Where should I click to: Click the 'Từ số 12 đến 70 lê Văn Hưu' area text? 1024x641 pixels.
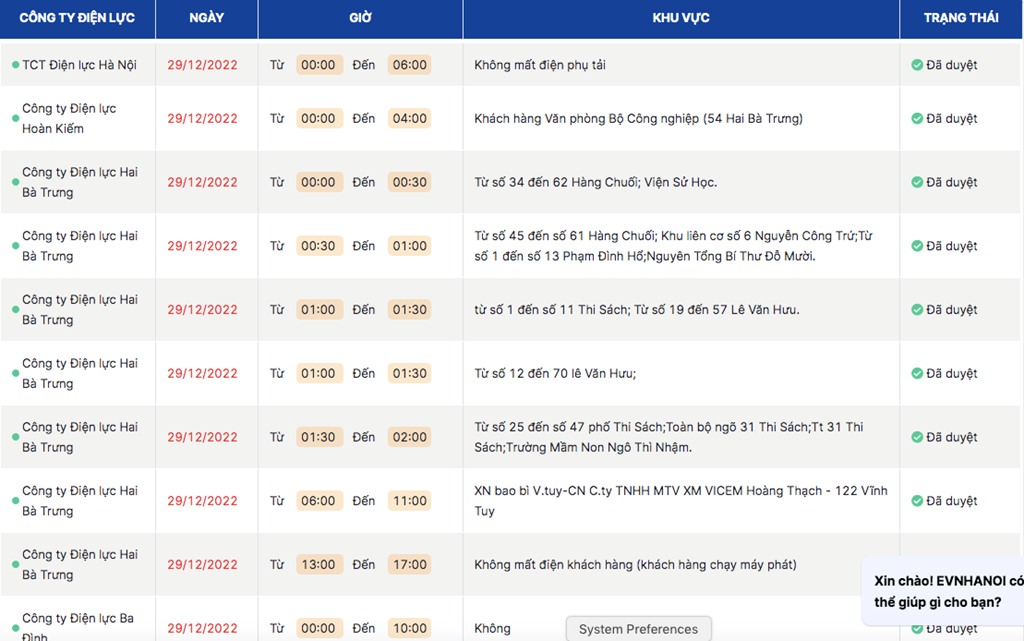coord(554,373)
